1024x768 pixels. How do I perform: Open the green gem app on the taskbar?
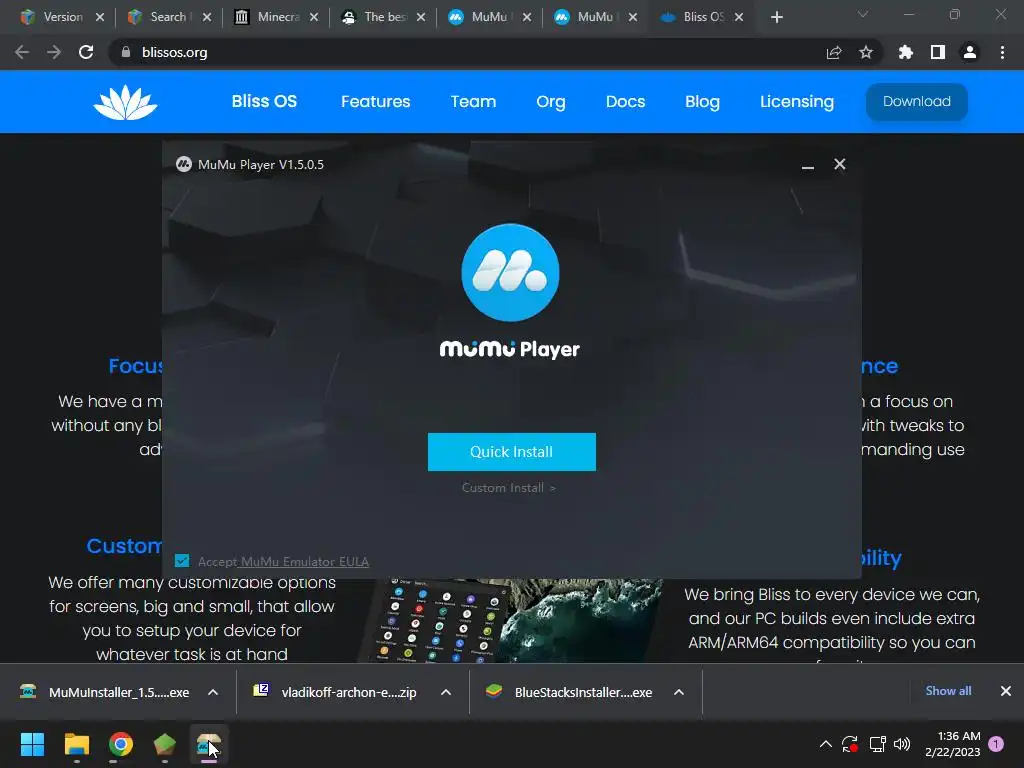click(x=165, y=744)
